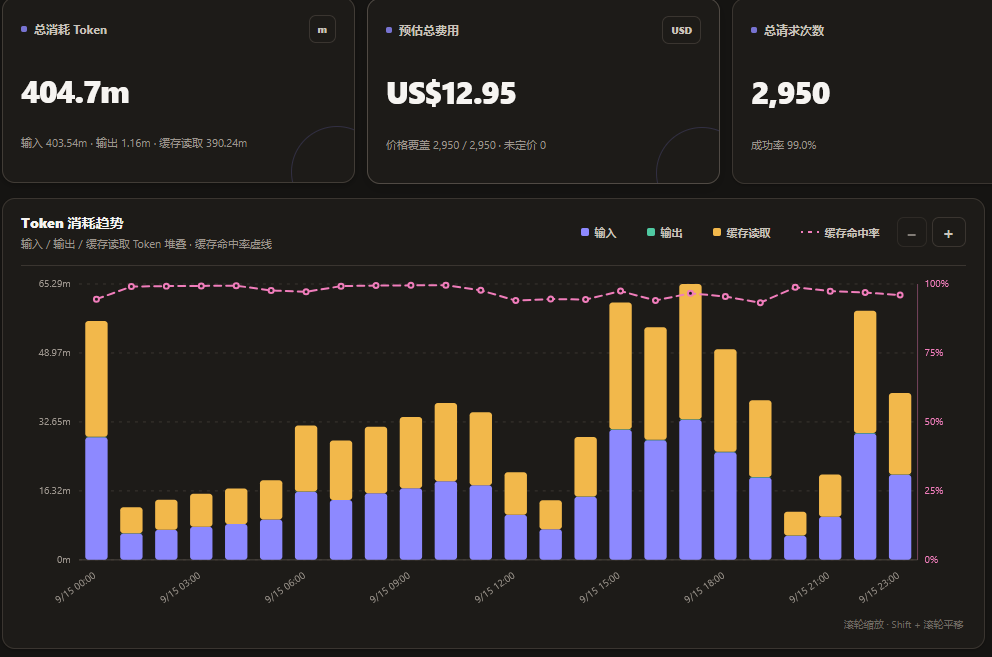Click the 9/15 18:00 axis label
Screen dimensions: 992x657
point(704,587)
